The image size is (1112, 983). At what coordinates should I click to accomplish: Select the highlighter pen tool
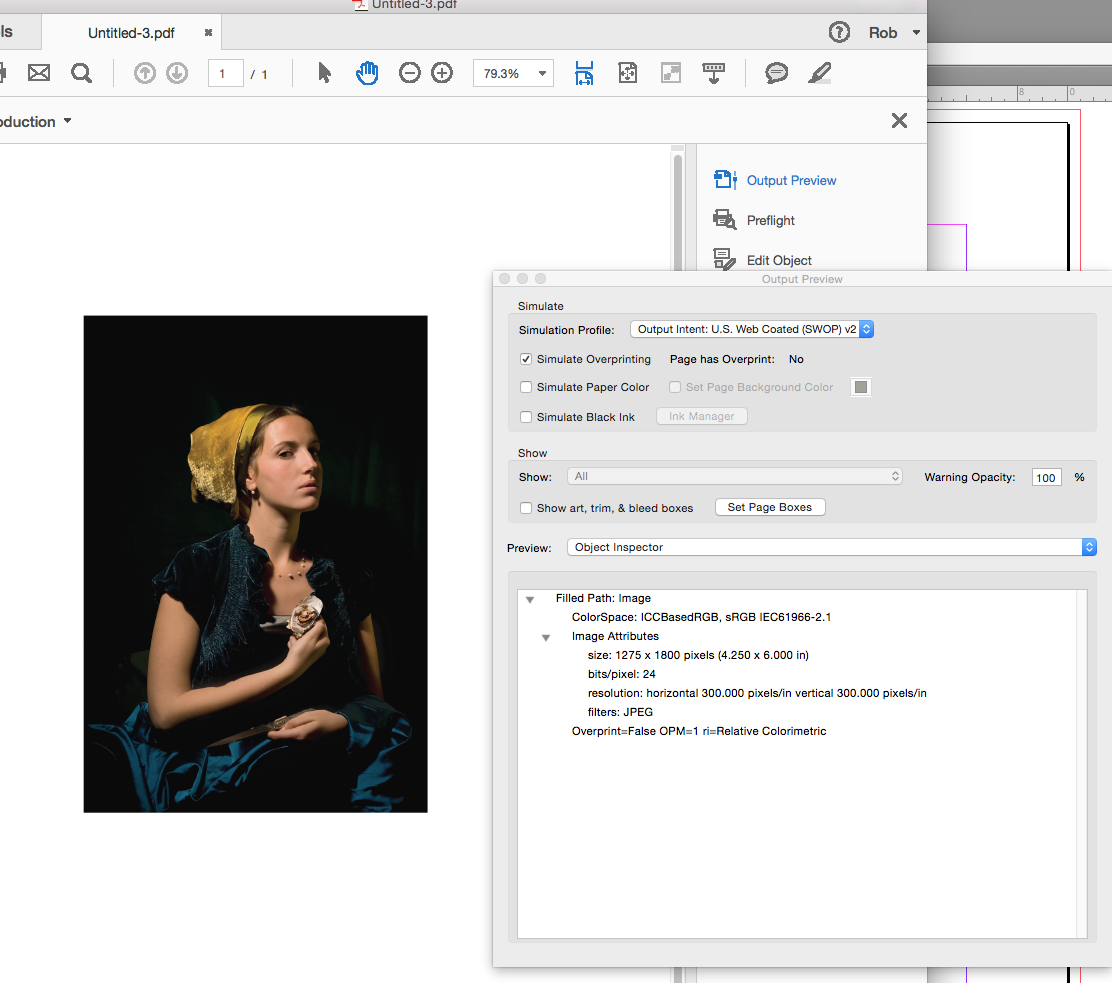819,73
